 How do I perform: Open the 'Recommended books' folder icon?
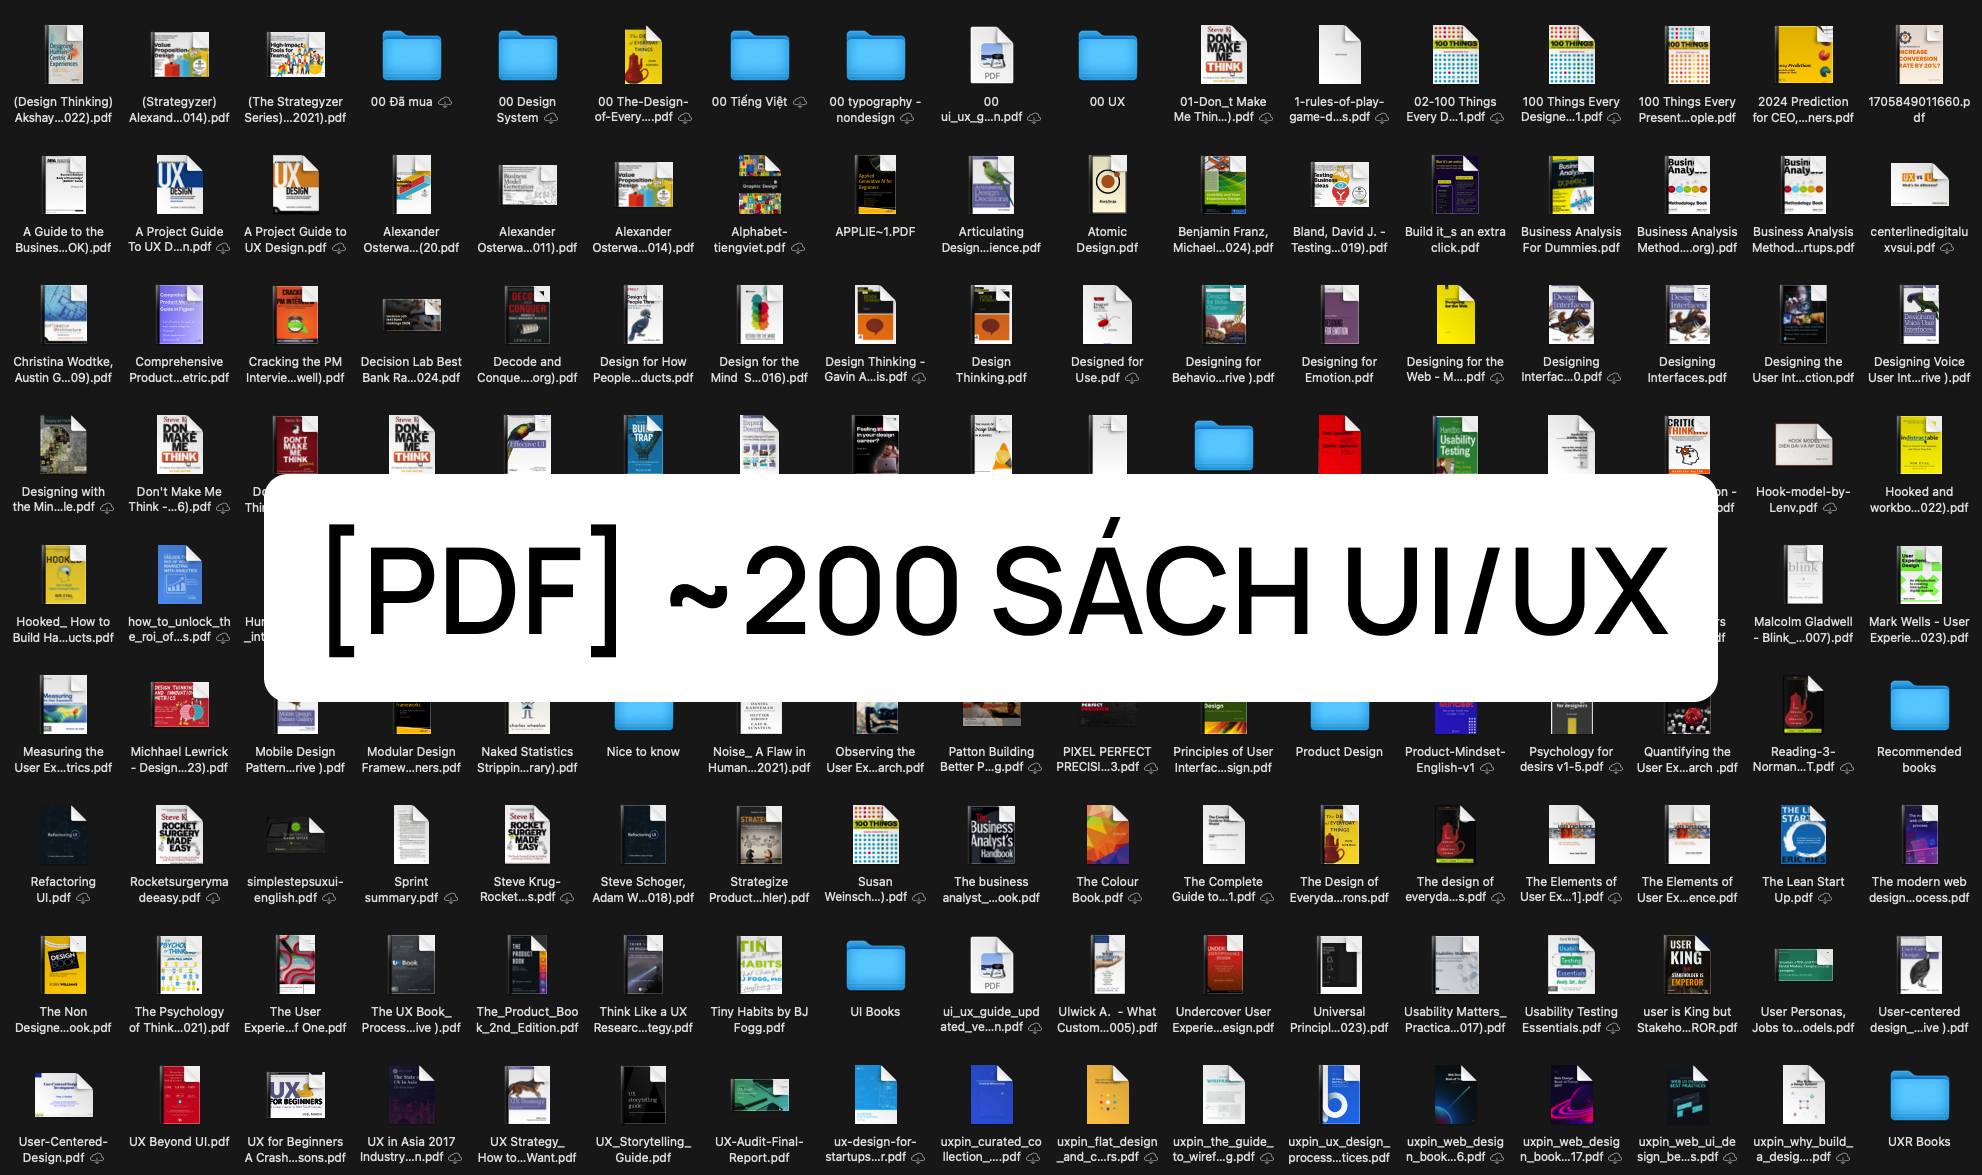(1920, 705)
